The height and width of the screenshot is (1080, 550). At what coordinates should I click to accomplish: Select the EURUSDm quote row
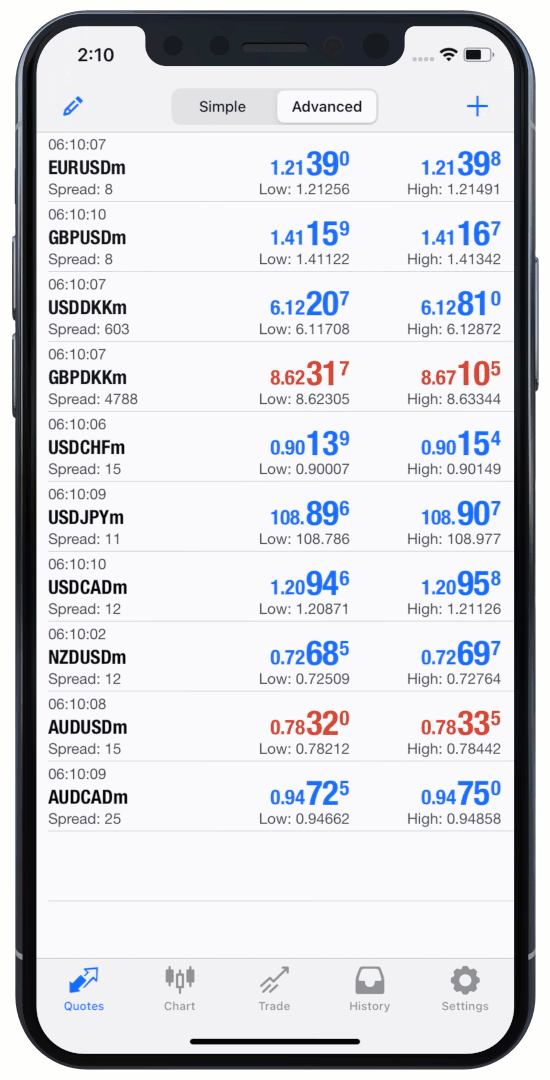tap(281, 167)
